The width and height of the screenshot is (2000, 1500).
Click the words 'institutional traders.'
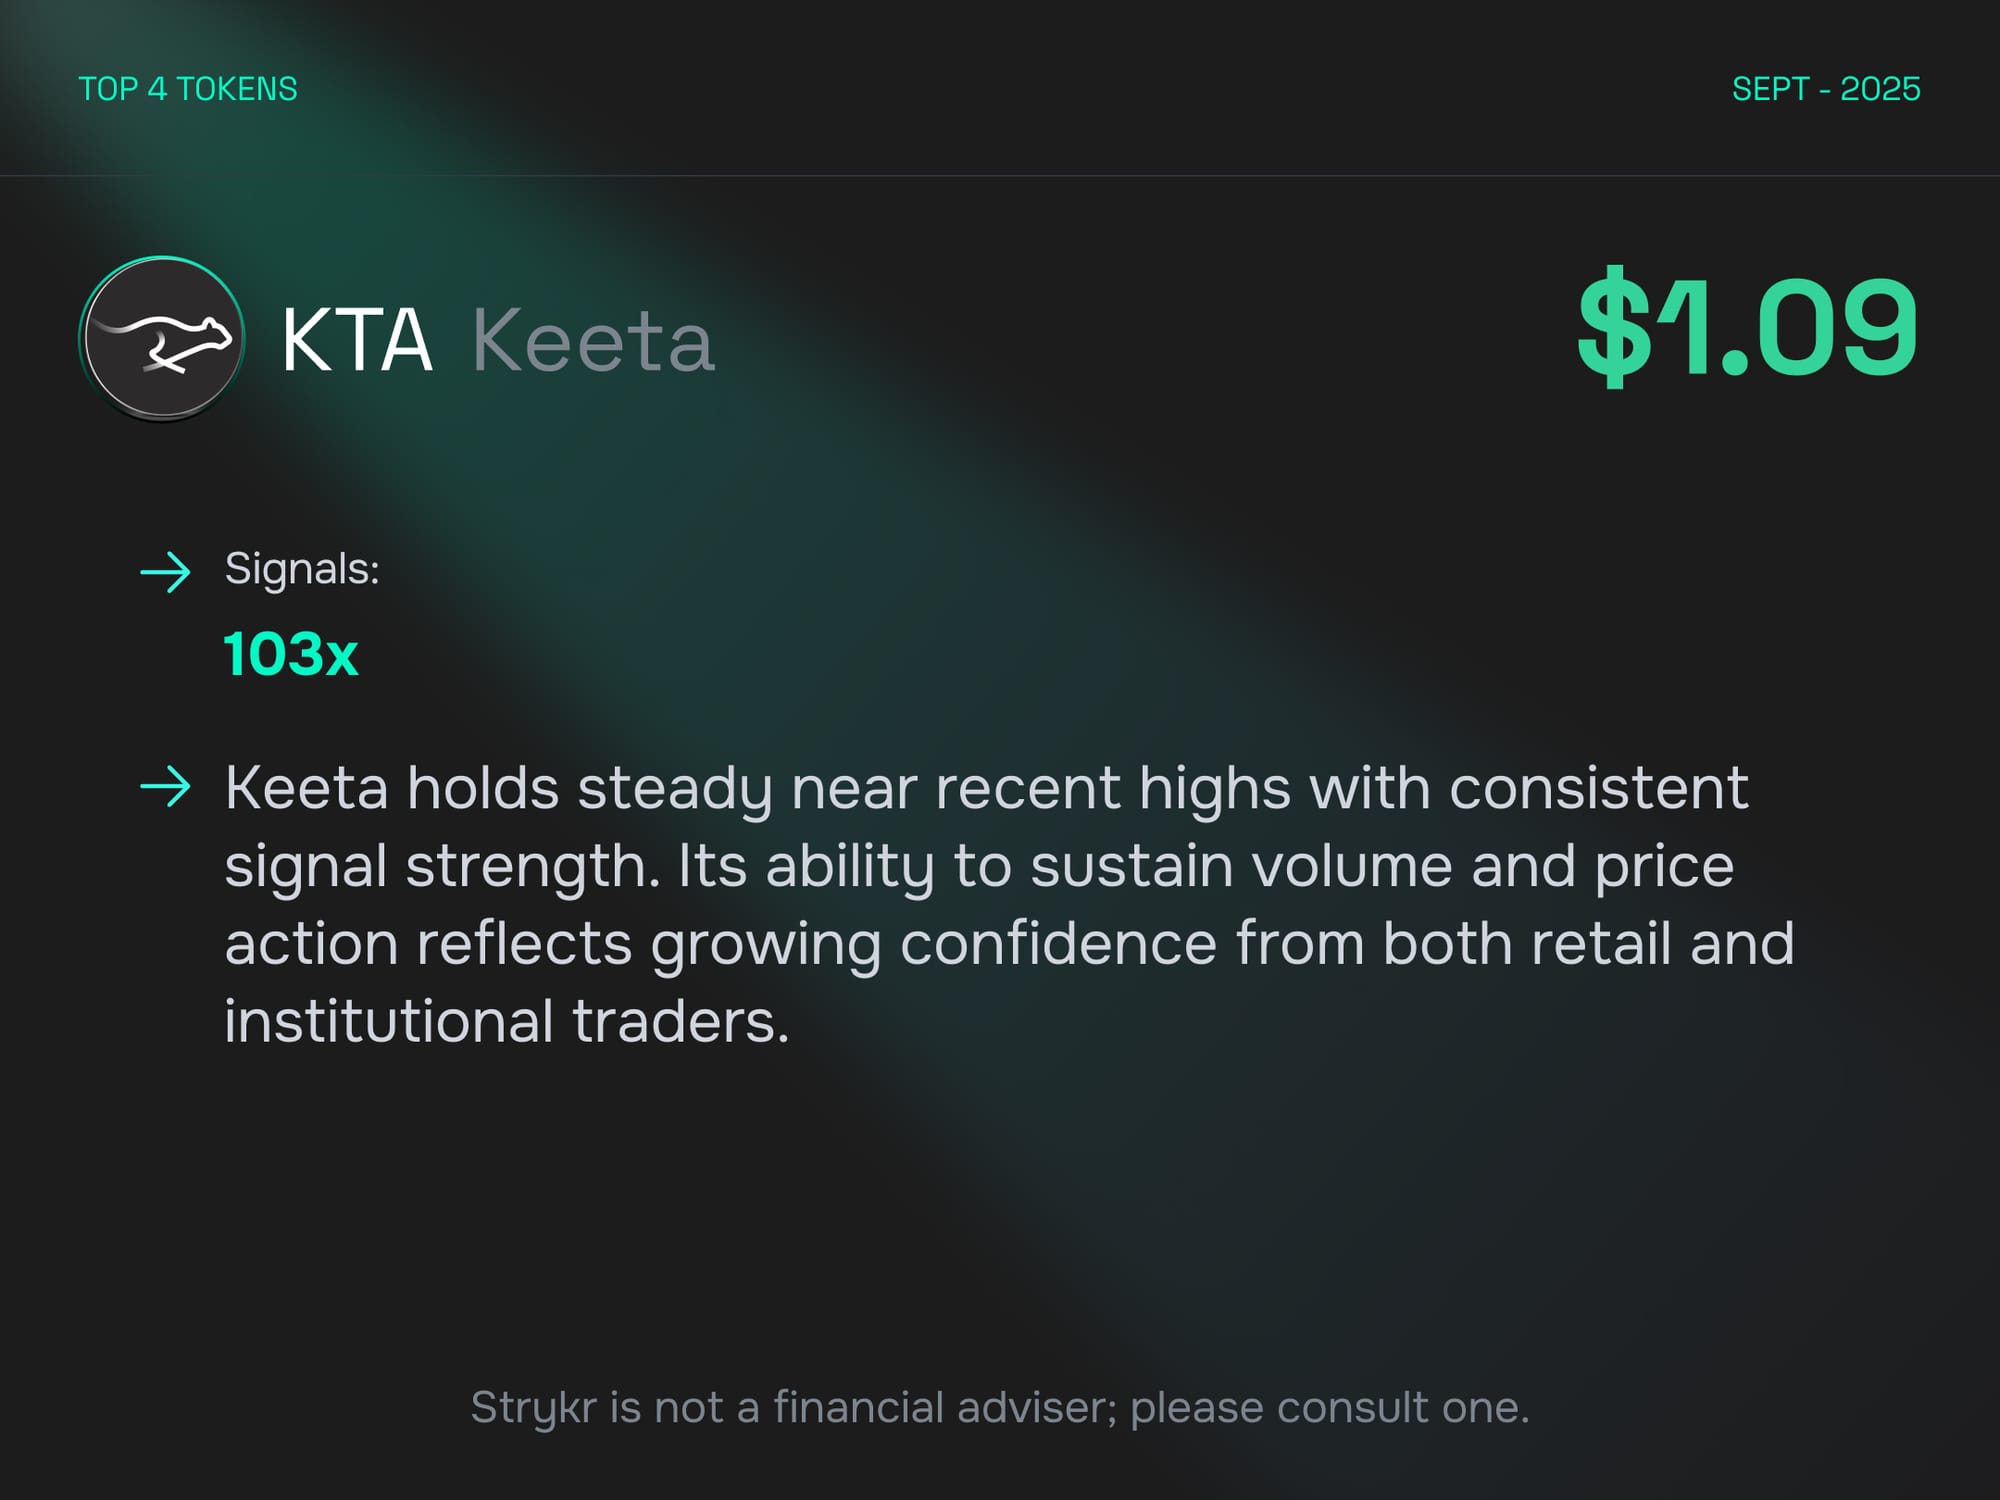point(507,1022)
